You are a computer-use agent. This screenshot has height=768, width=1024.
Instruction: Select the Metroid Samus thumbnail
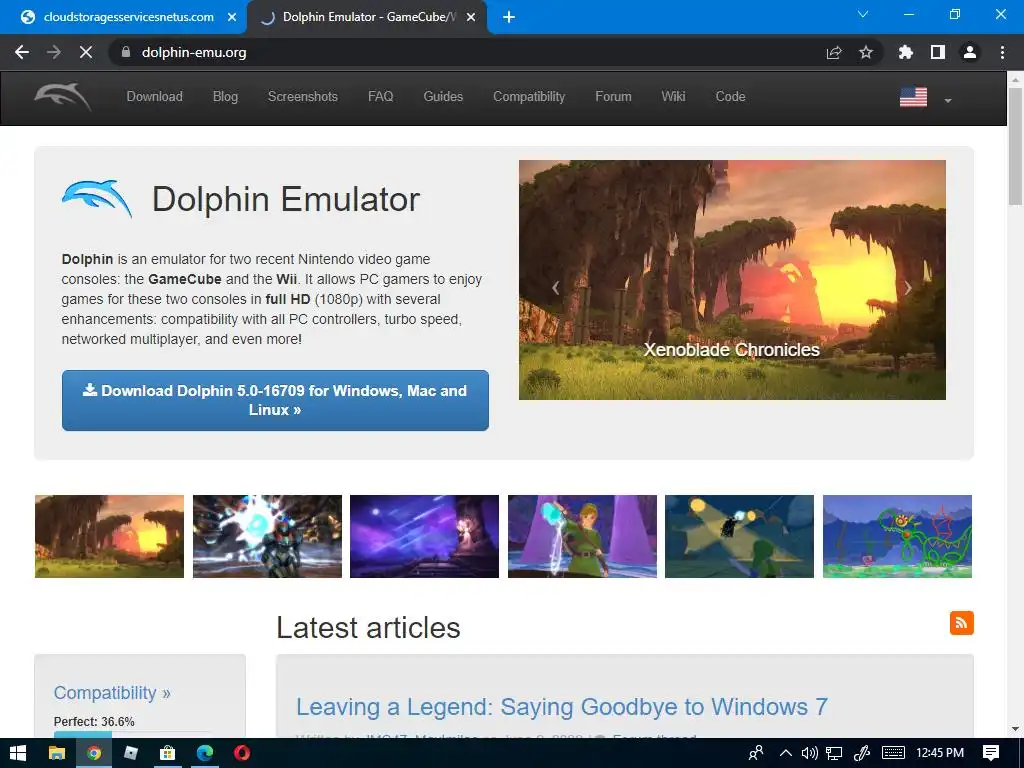click(x=267, y=536)
